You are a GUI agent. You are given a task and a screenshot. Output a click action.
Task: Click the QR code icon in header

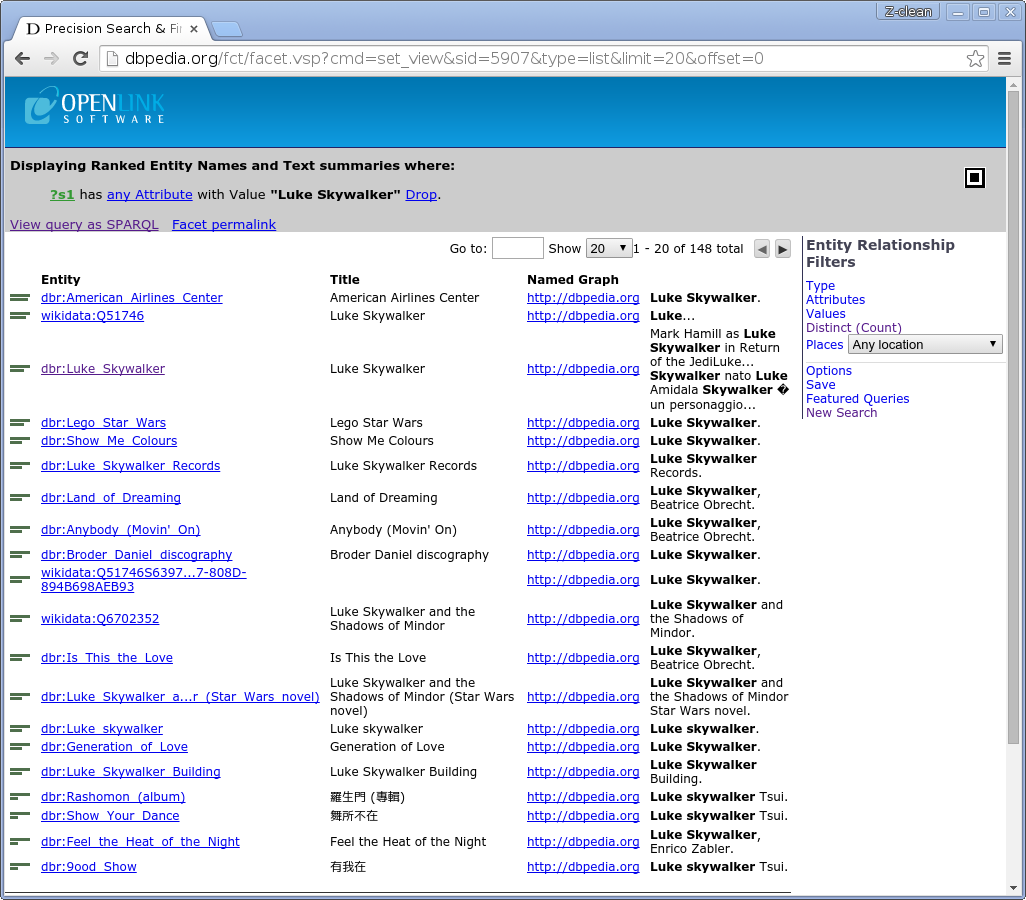[x=975, y=178]
